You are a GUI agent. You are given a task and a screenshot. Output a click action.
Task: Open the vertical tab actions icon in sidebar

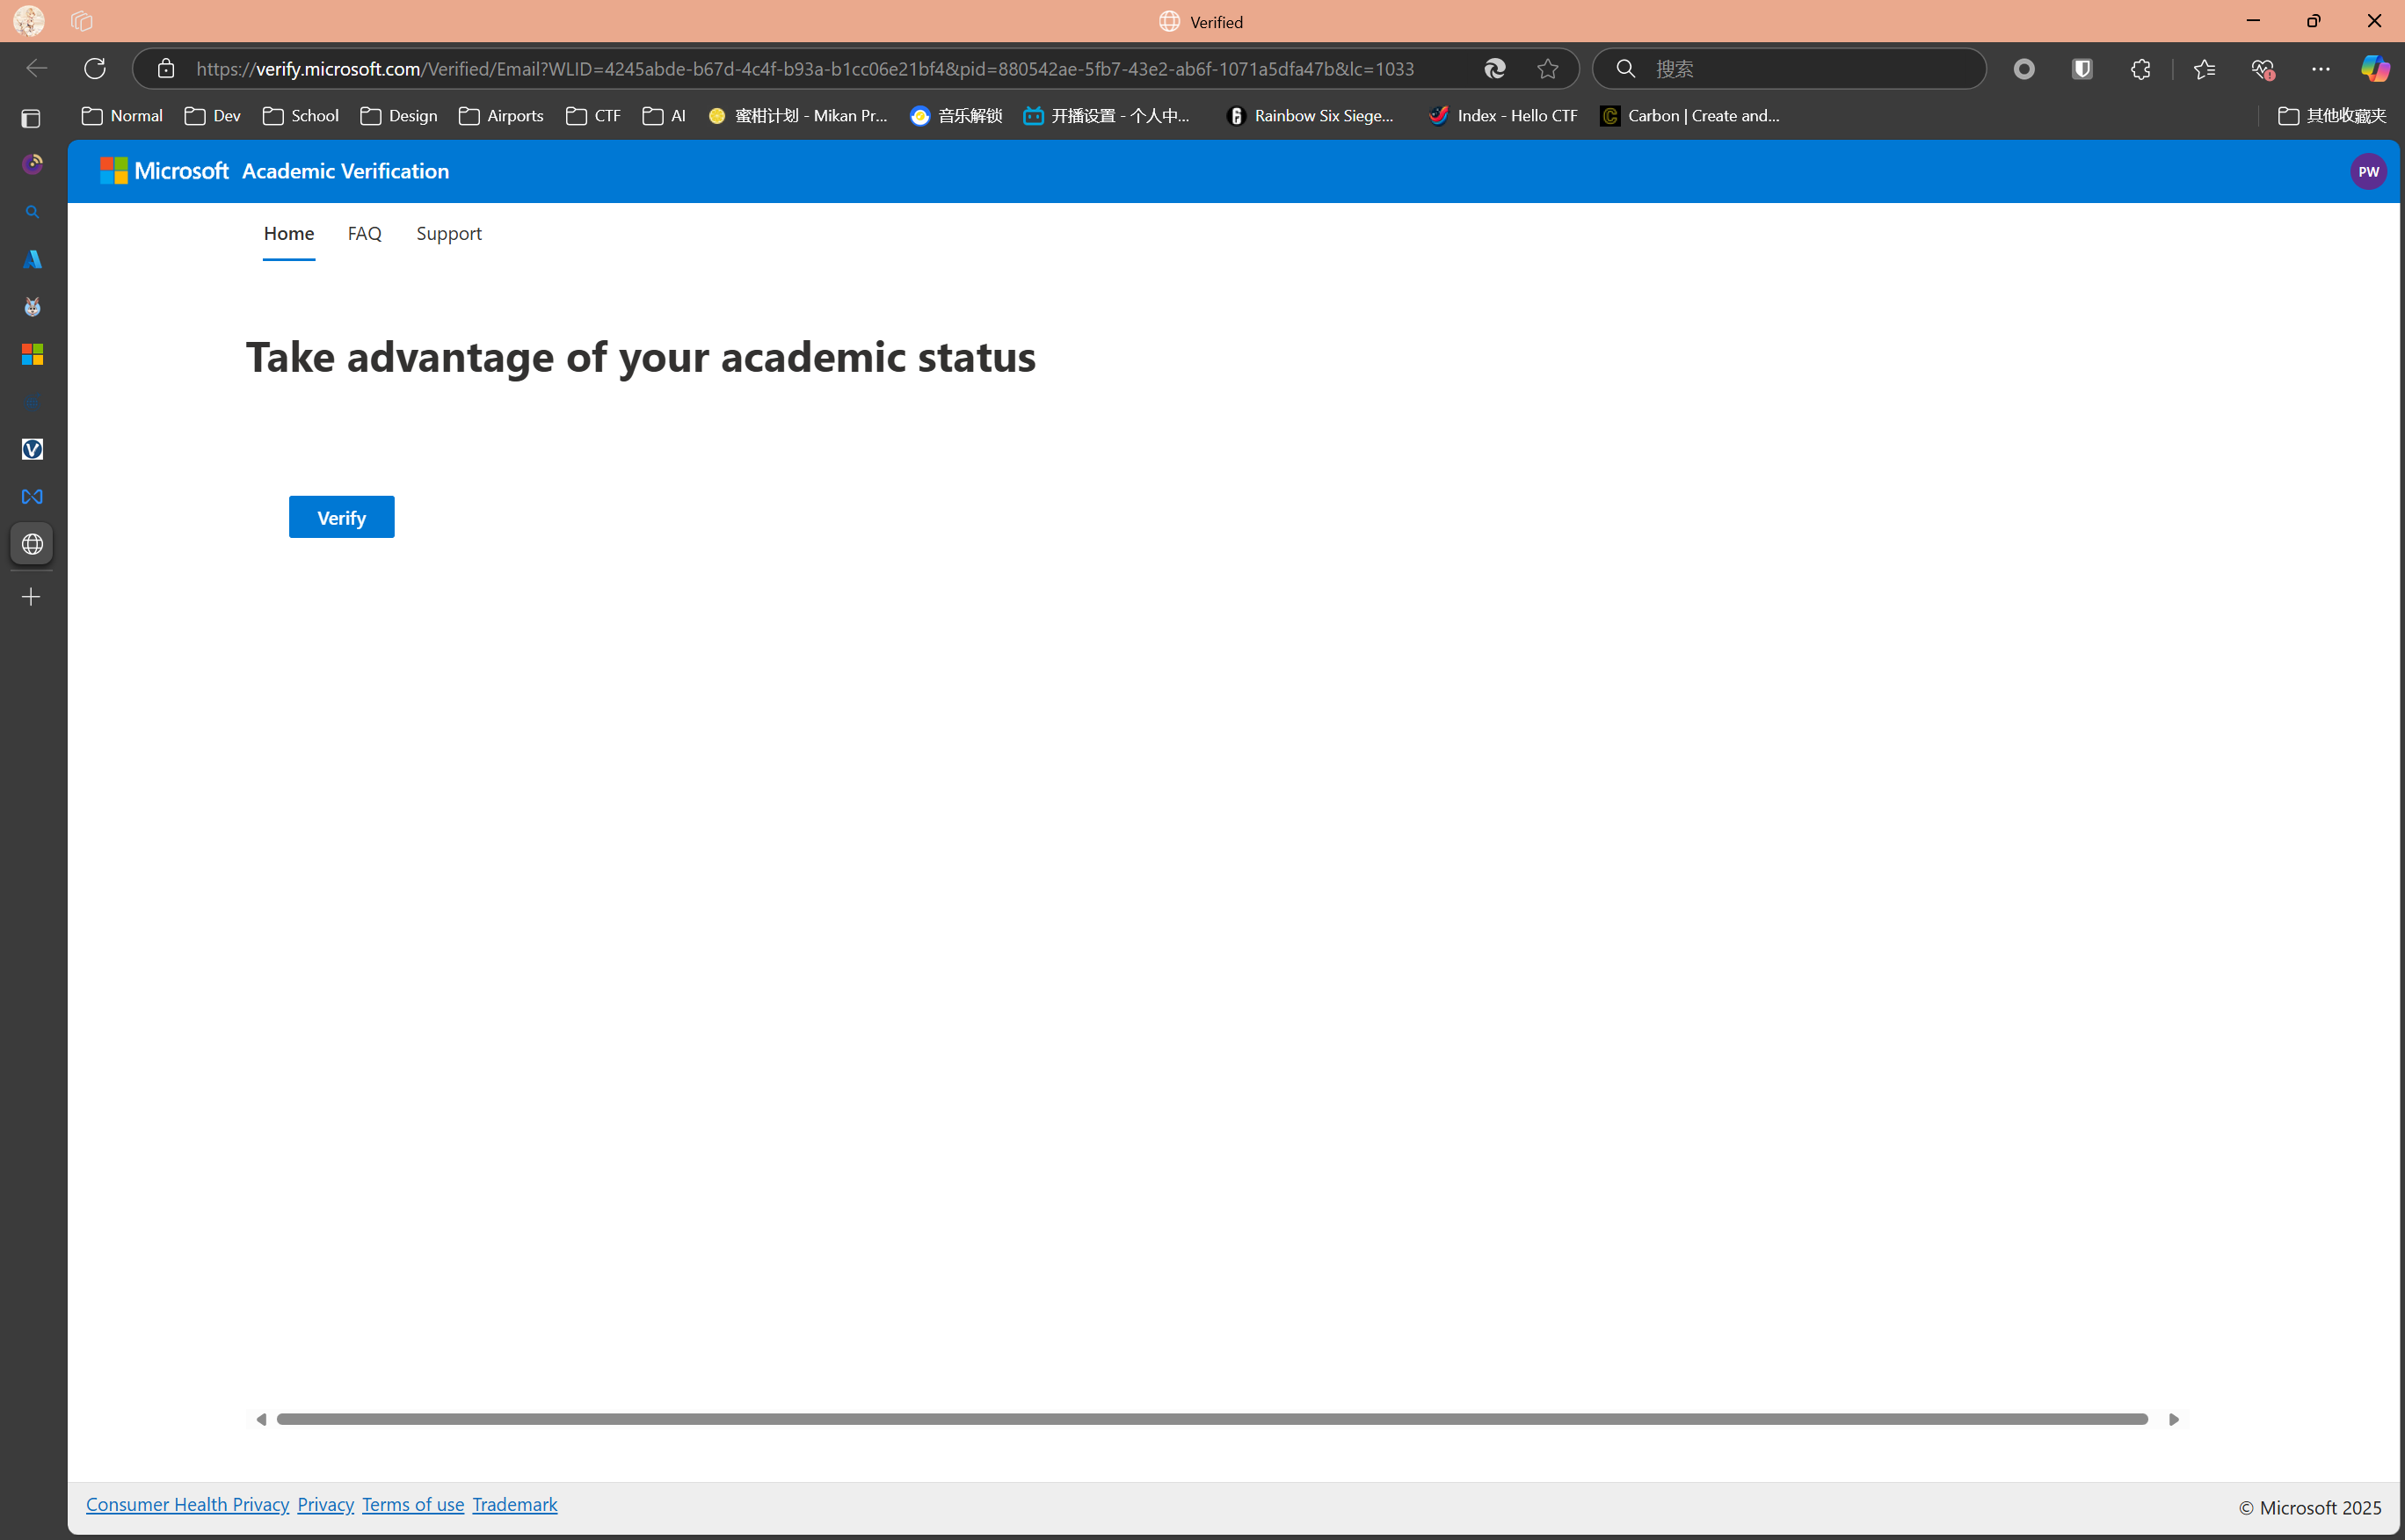[31, 118]
